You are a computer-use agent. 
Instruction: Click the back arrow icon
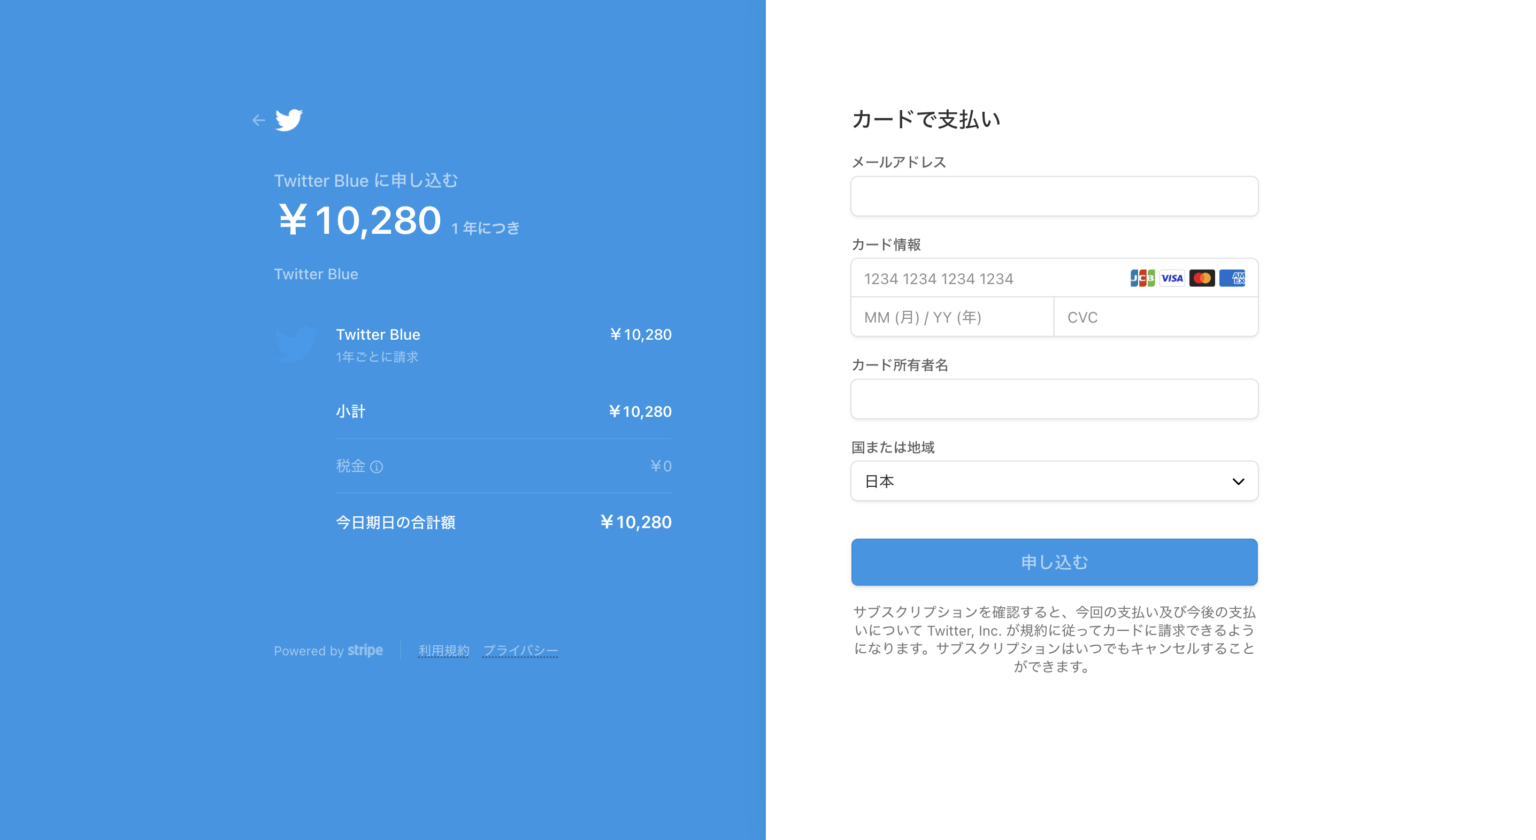(259, 120)
